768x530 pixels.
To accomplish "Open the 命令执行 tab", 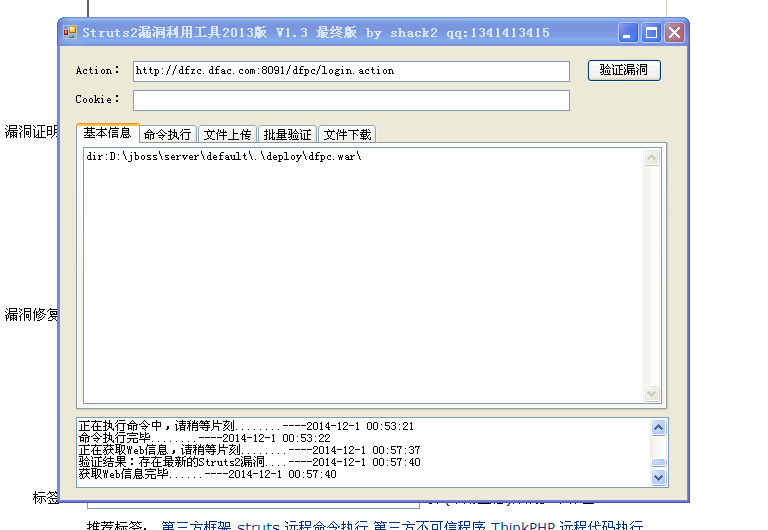I will coord(168,135).
